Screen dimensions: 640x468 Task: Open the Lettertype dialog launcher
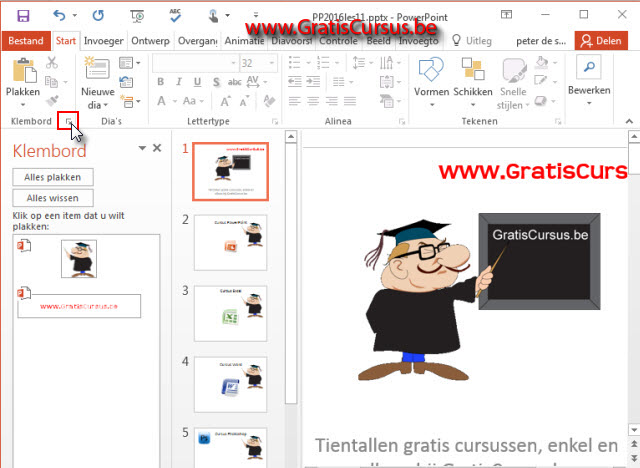275,122
